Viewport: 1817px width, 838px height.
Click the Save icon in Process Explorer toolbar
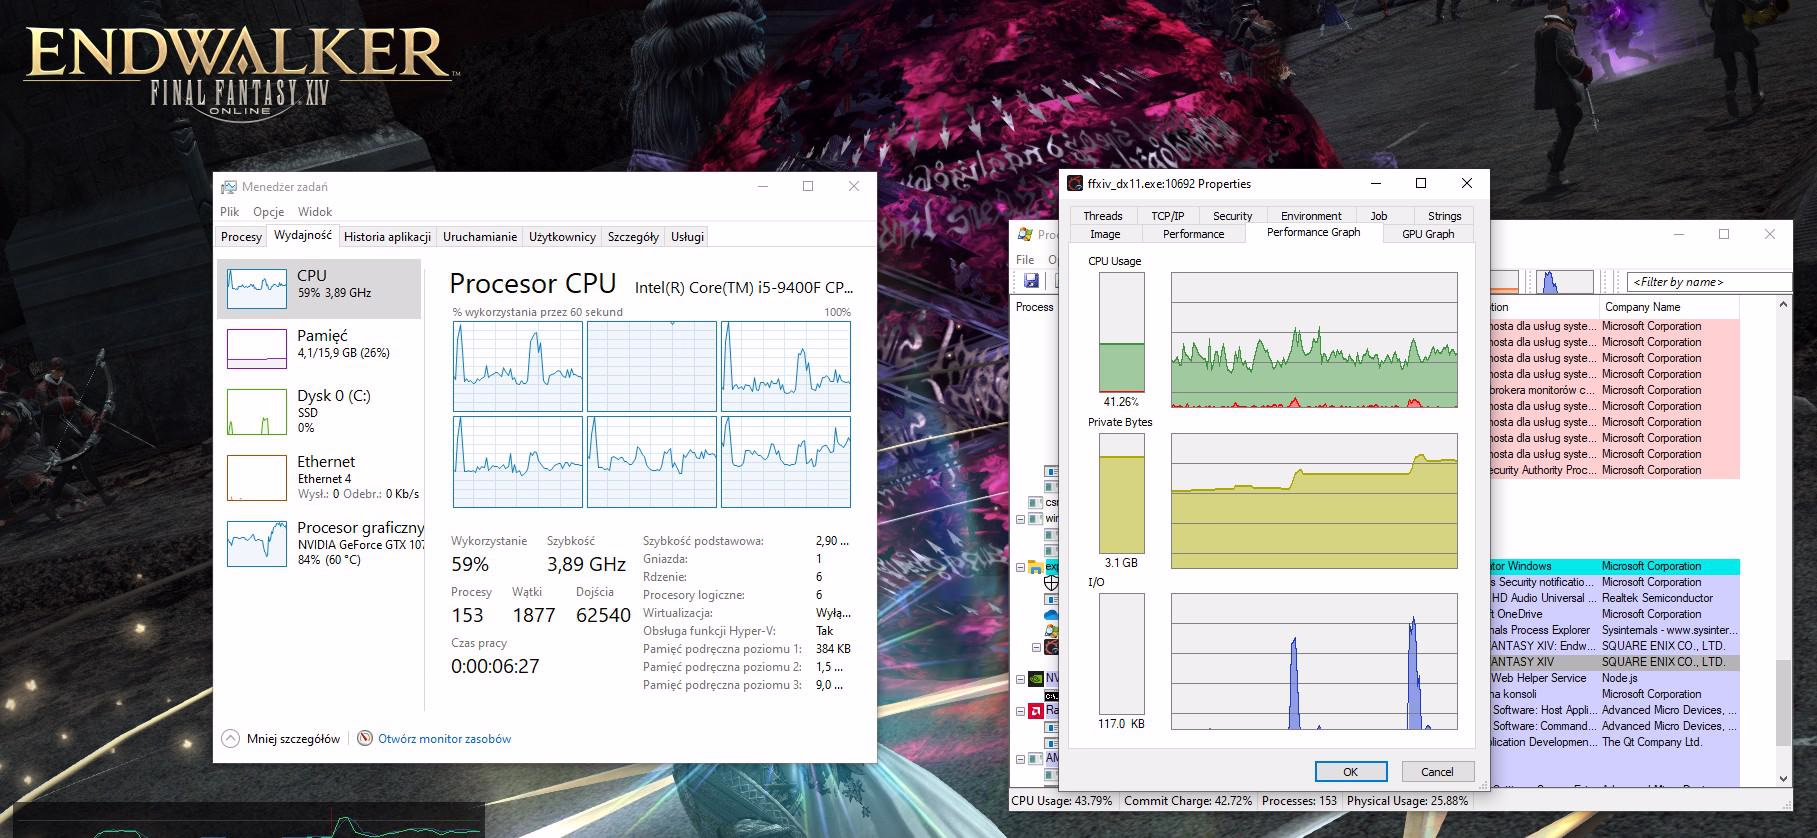pos(1031,281)
